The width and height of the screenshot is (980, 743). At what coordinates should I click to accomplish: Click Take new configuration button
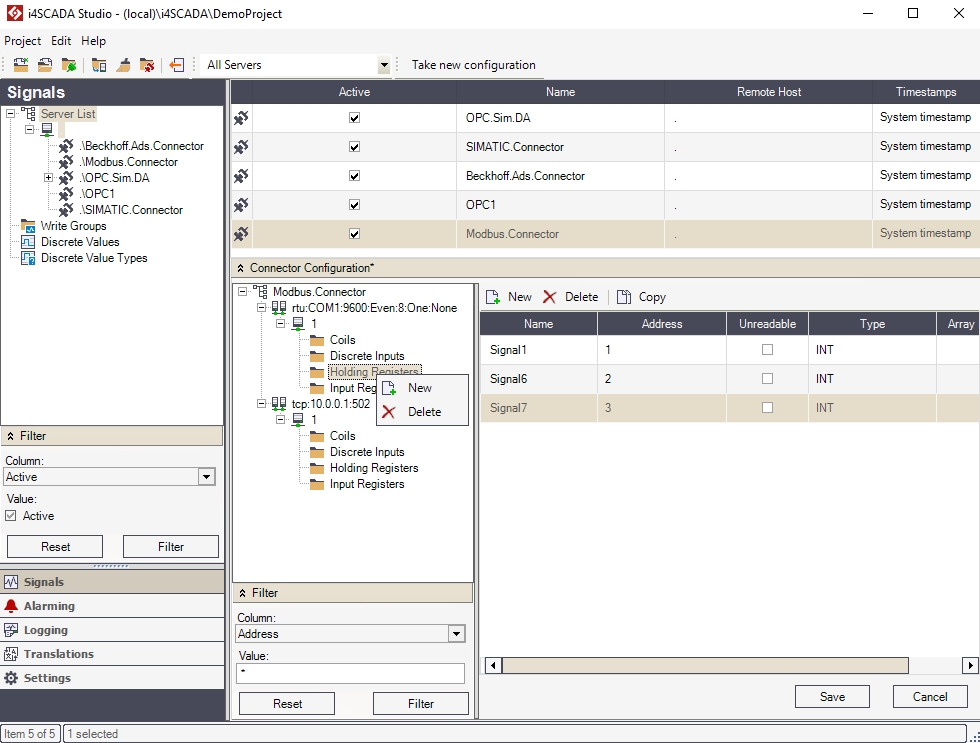pos(473,65)
